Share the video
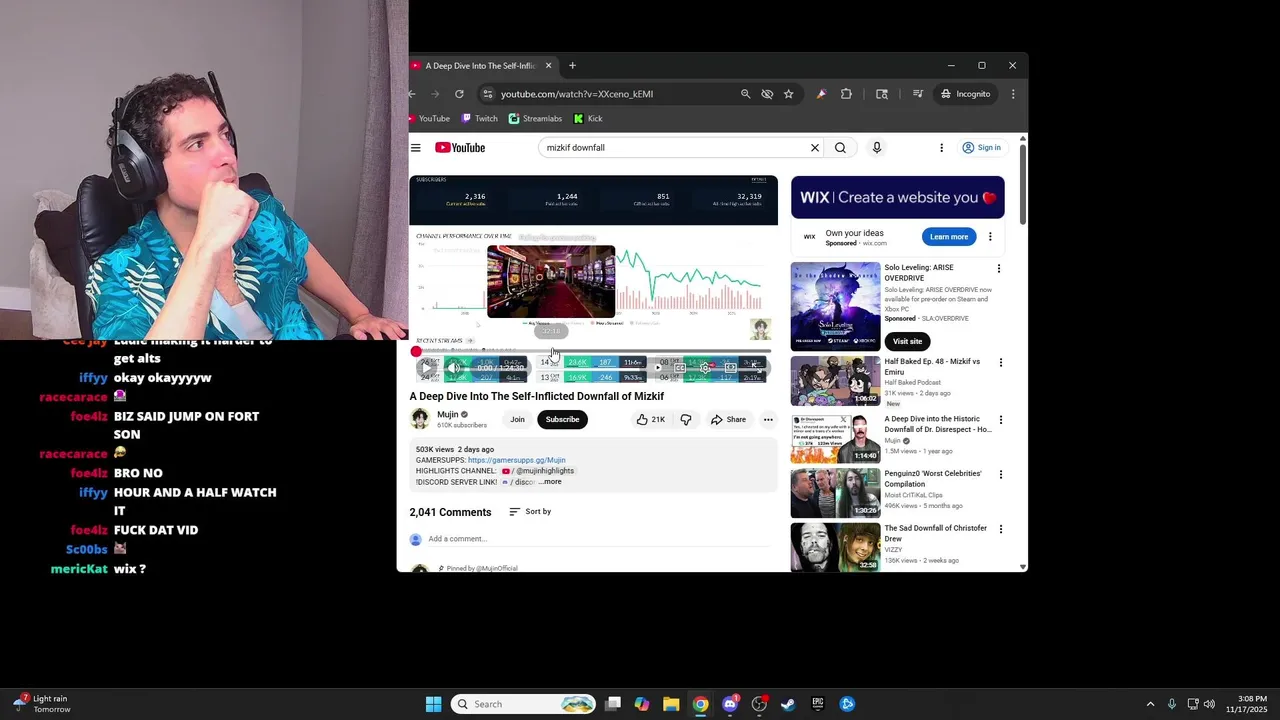This screenshot has width=1280, height=720. (x=728, y=419)
